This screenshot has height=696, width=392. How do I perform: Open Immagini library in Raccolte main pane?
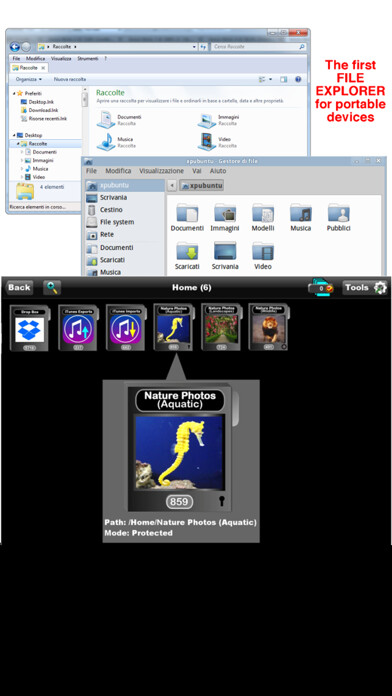click(x=219, y=120)
